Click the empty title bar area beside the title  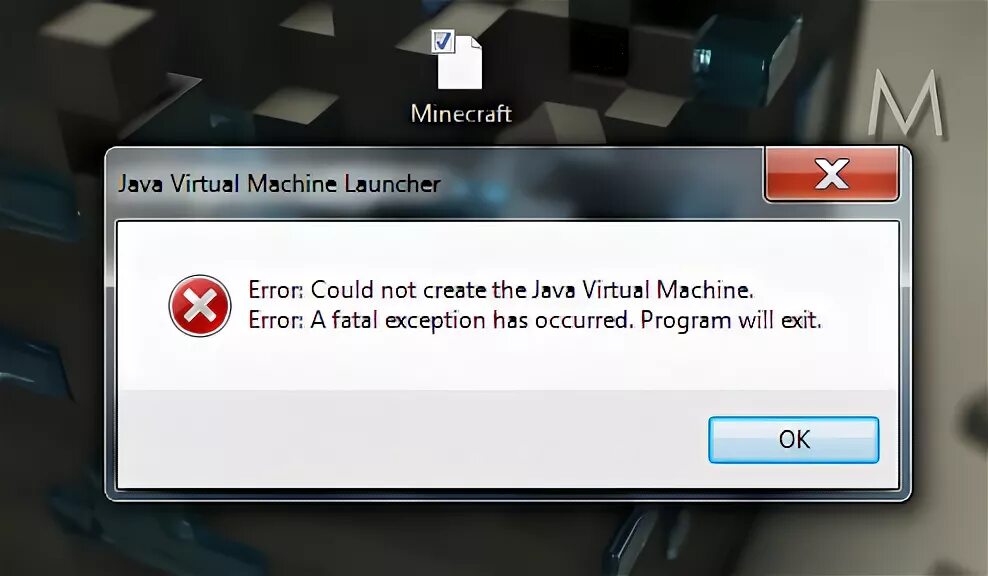pyautogui.click(x=599, y=184)
